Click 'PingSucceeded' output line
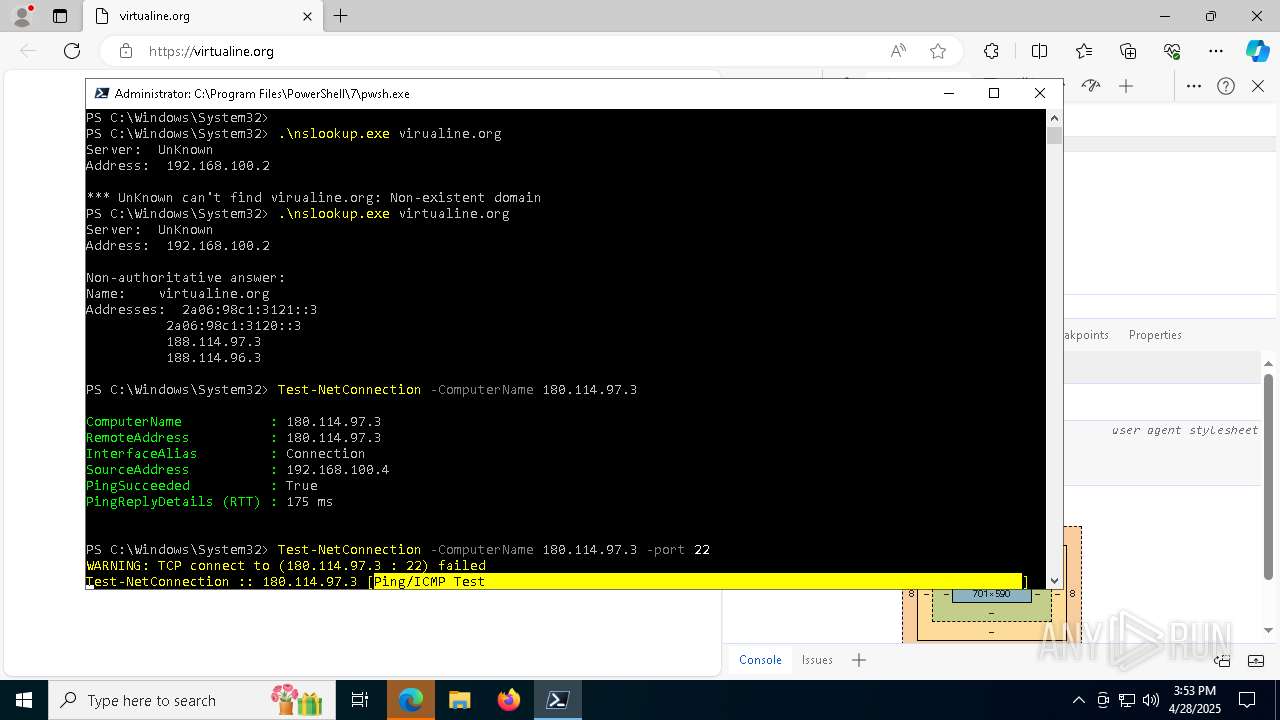Image resolution: width=1280 pixels, height=720 pixels. click(x=202, y=485)
